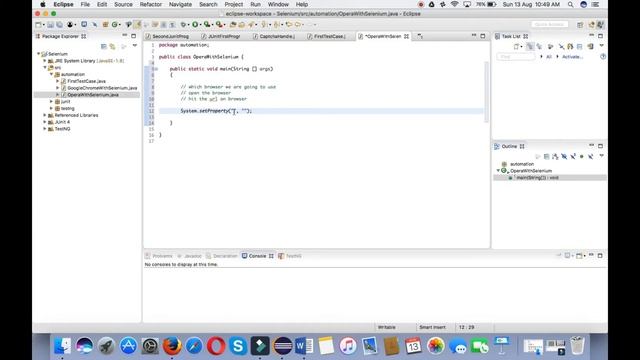Screen dimensions: 640x360
Task: Open the Refactor menu
Action: [x=151, y=4]
